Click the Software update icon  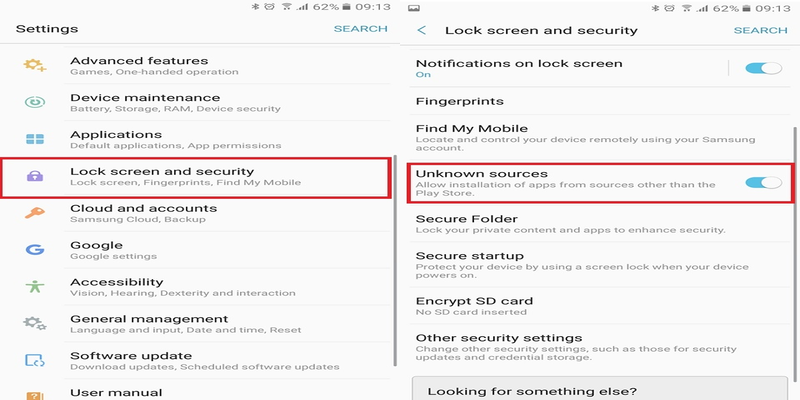tap(35, 361)
